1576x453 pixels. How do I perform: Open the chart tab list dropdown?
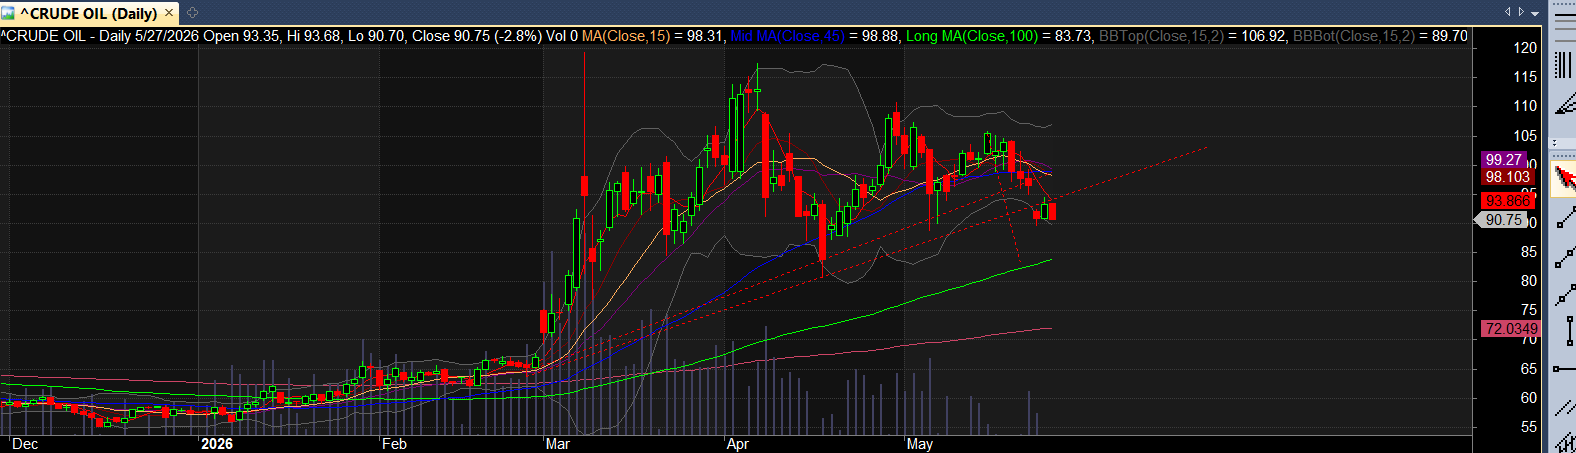click(x=1536, y=13)
